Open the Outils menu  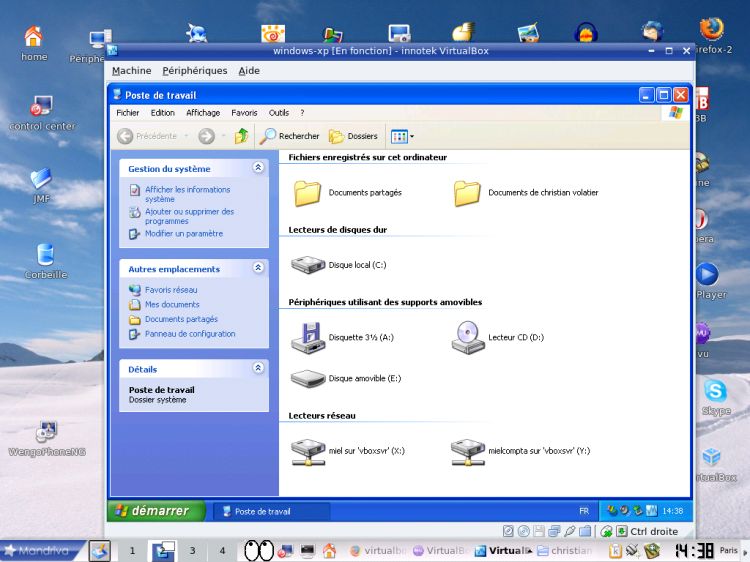coord(278,113)
